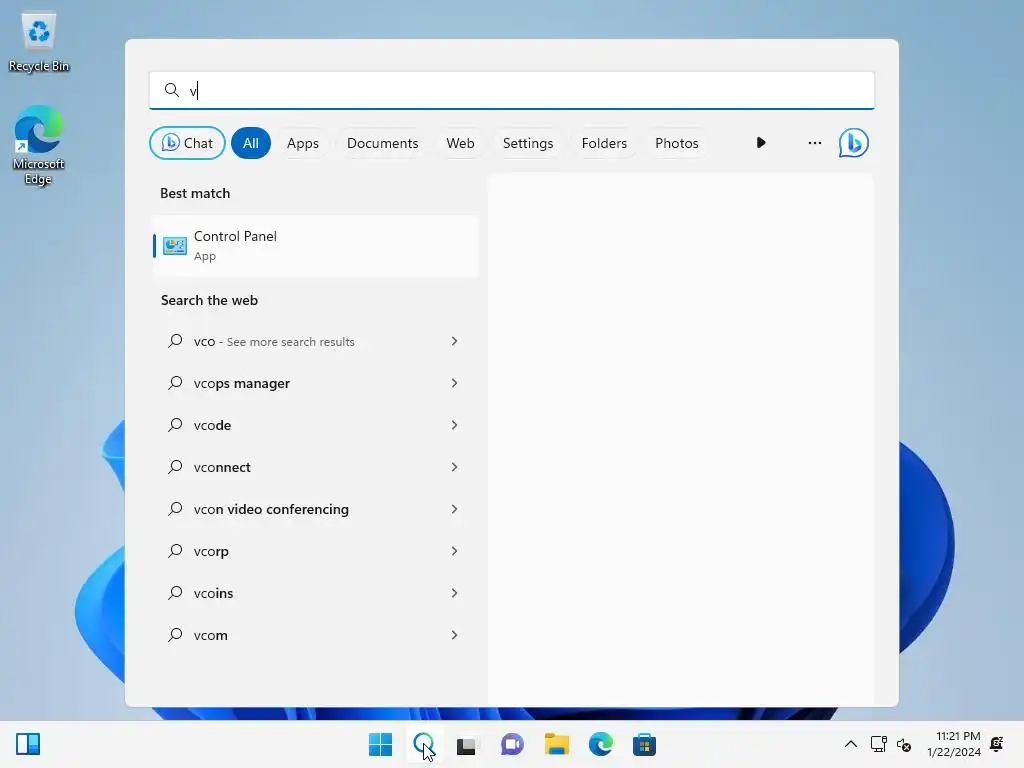This screenshot has width=1024, height=768.
Task: Select the vco see more search results
Action: [315, 342]
